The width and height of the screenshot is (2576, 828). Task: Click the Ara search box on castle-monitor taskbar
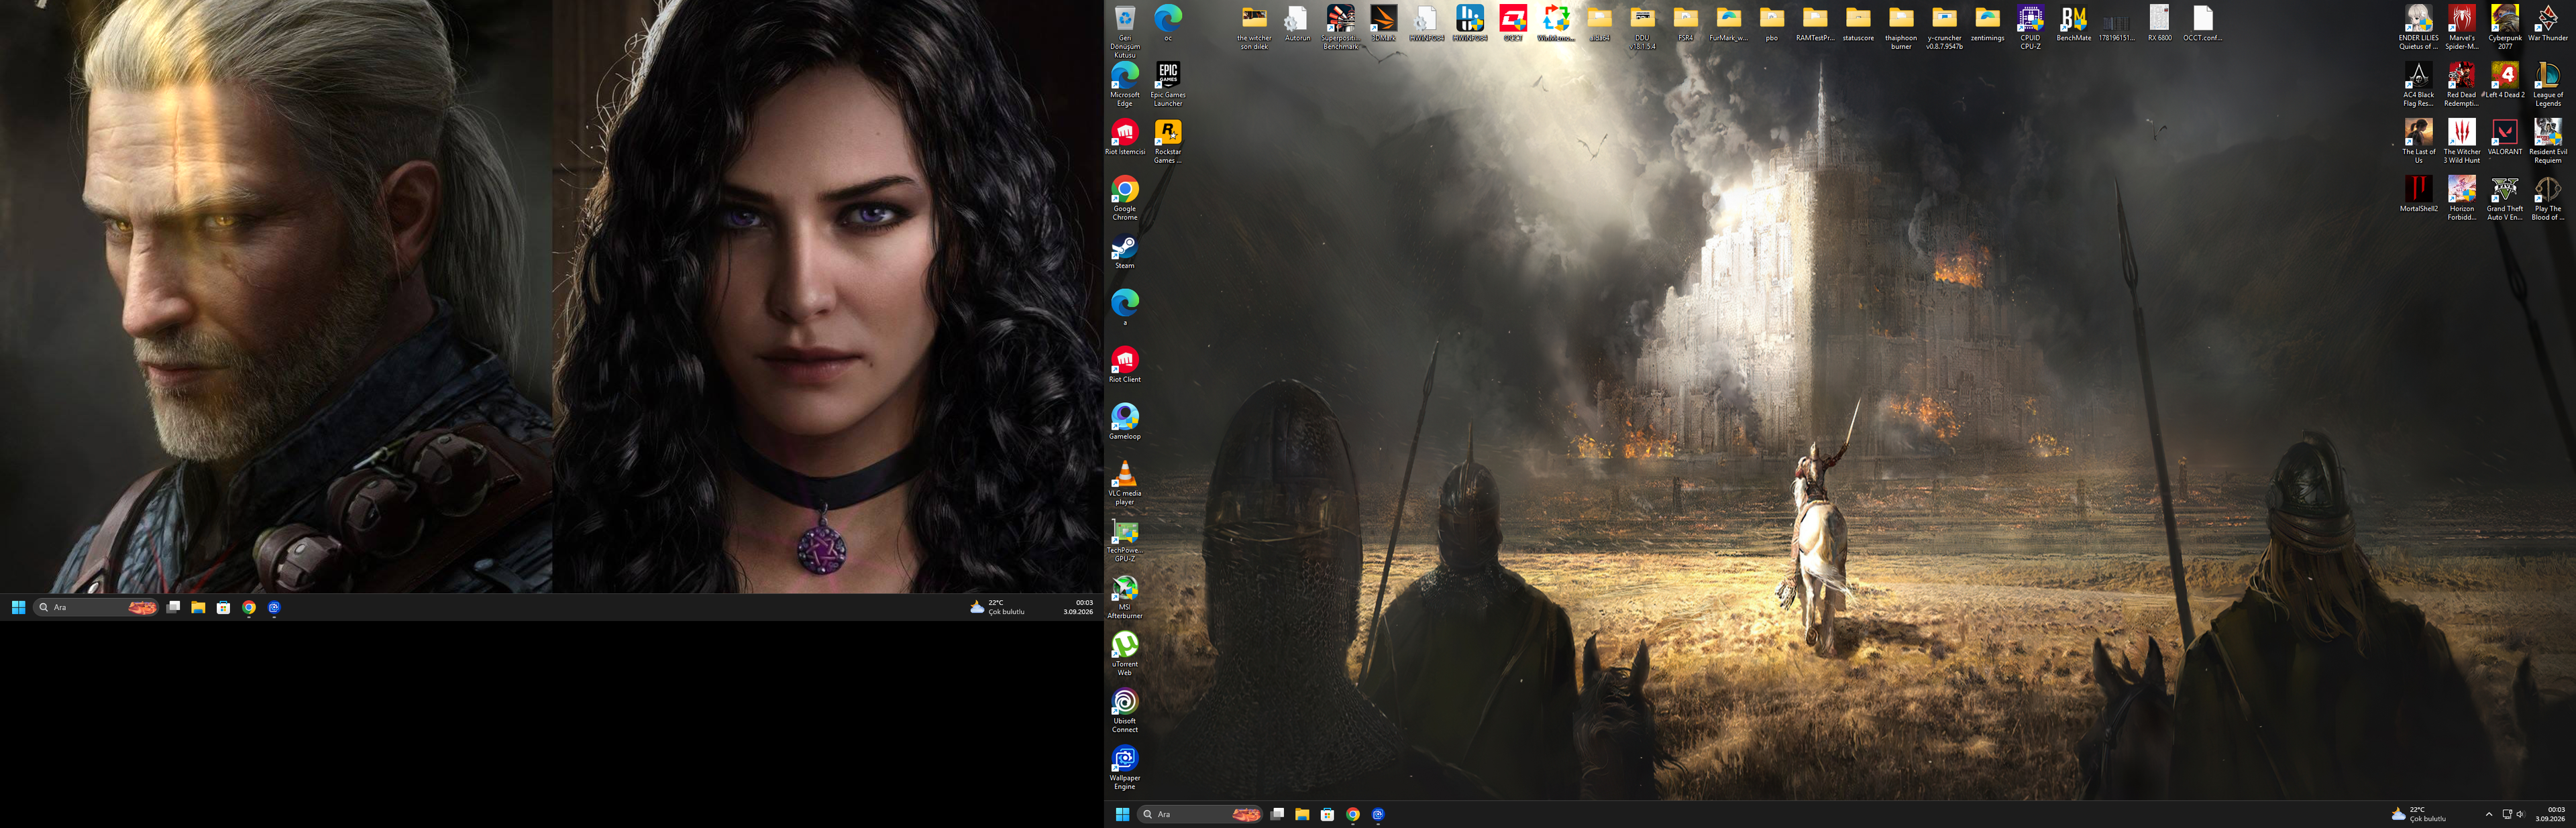pyautogui.click(x=1200, y=814)
